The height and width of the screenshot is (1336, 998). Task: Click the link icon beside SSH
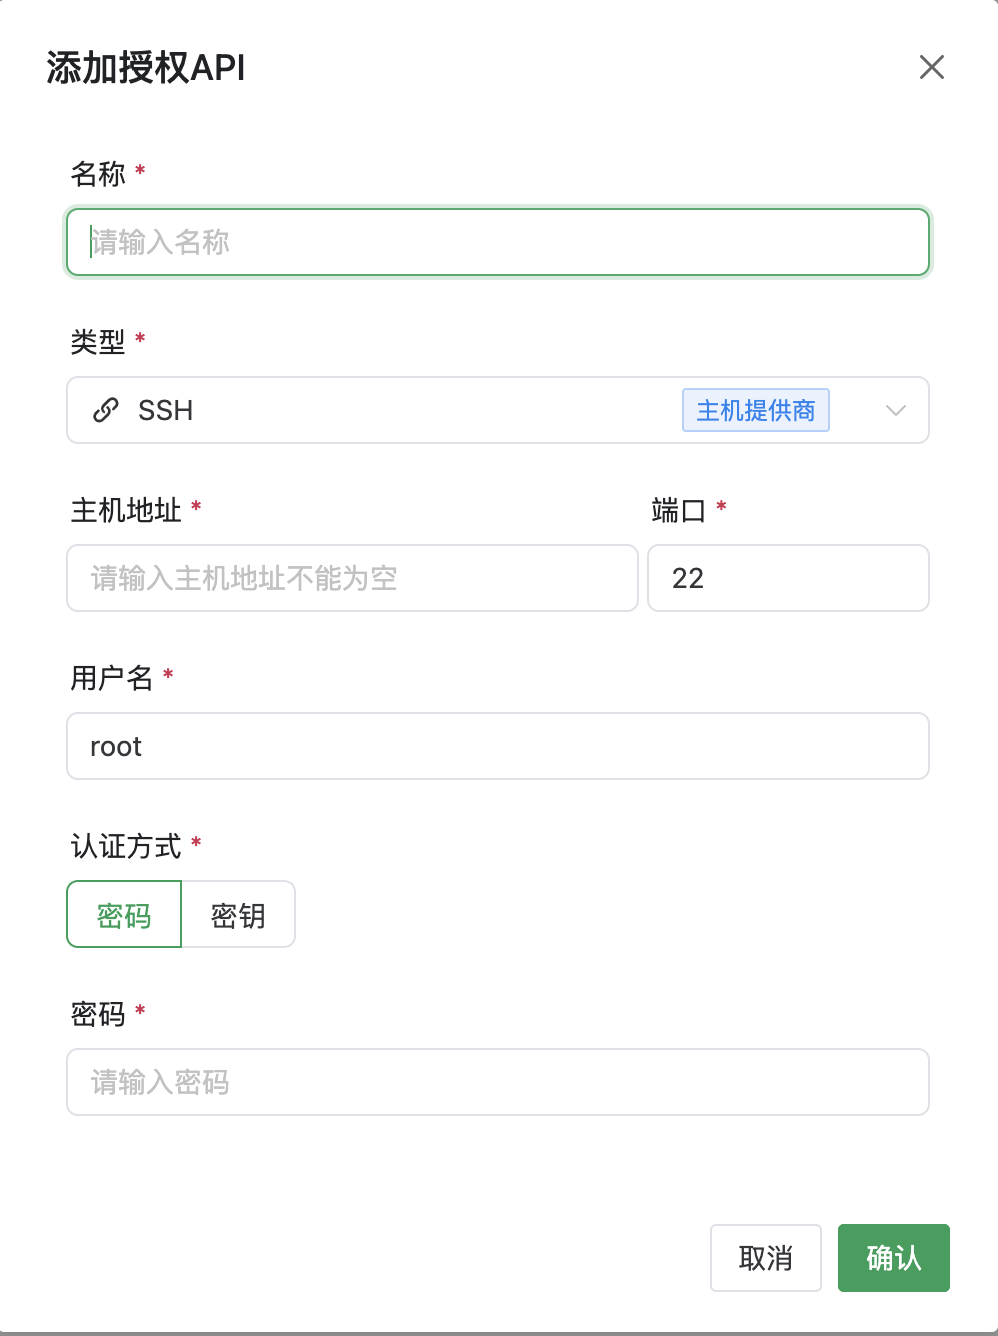coord(106,410)
